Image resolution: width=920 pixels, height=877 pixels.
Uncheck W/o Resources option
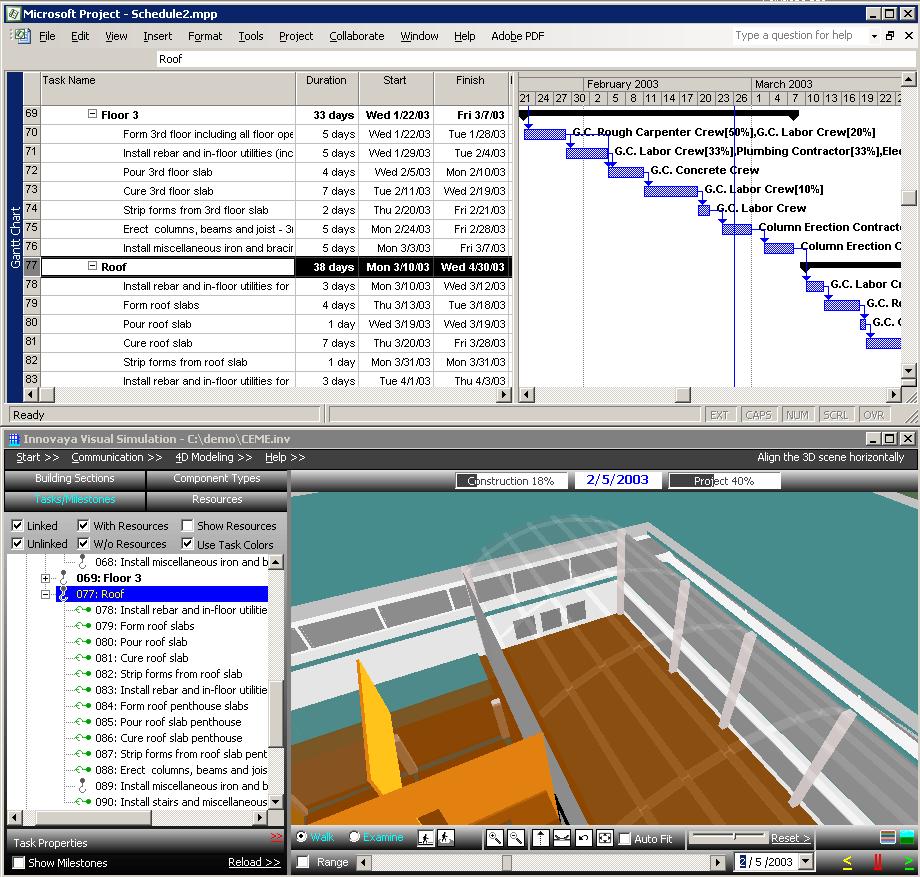point(83,544)
